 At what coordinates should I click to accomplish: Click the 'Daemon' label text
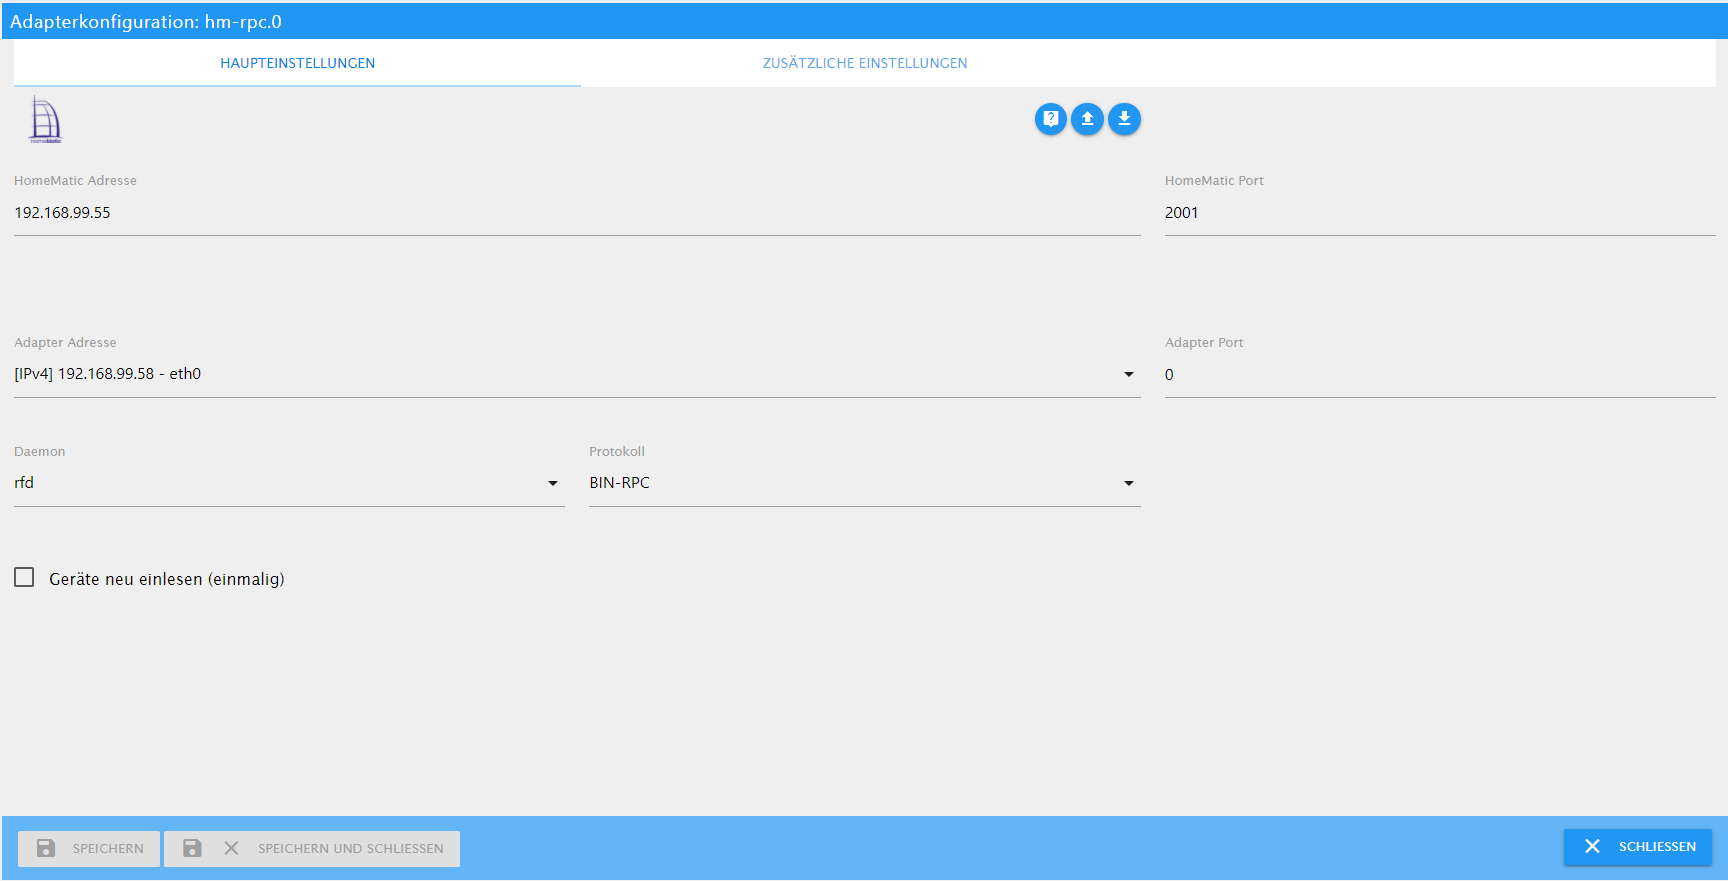click(x=40, y=451)
